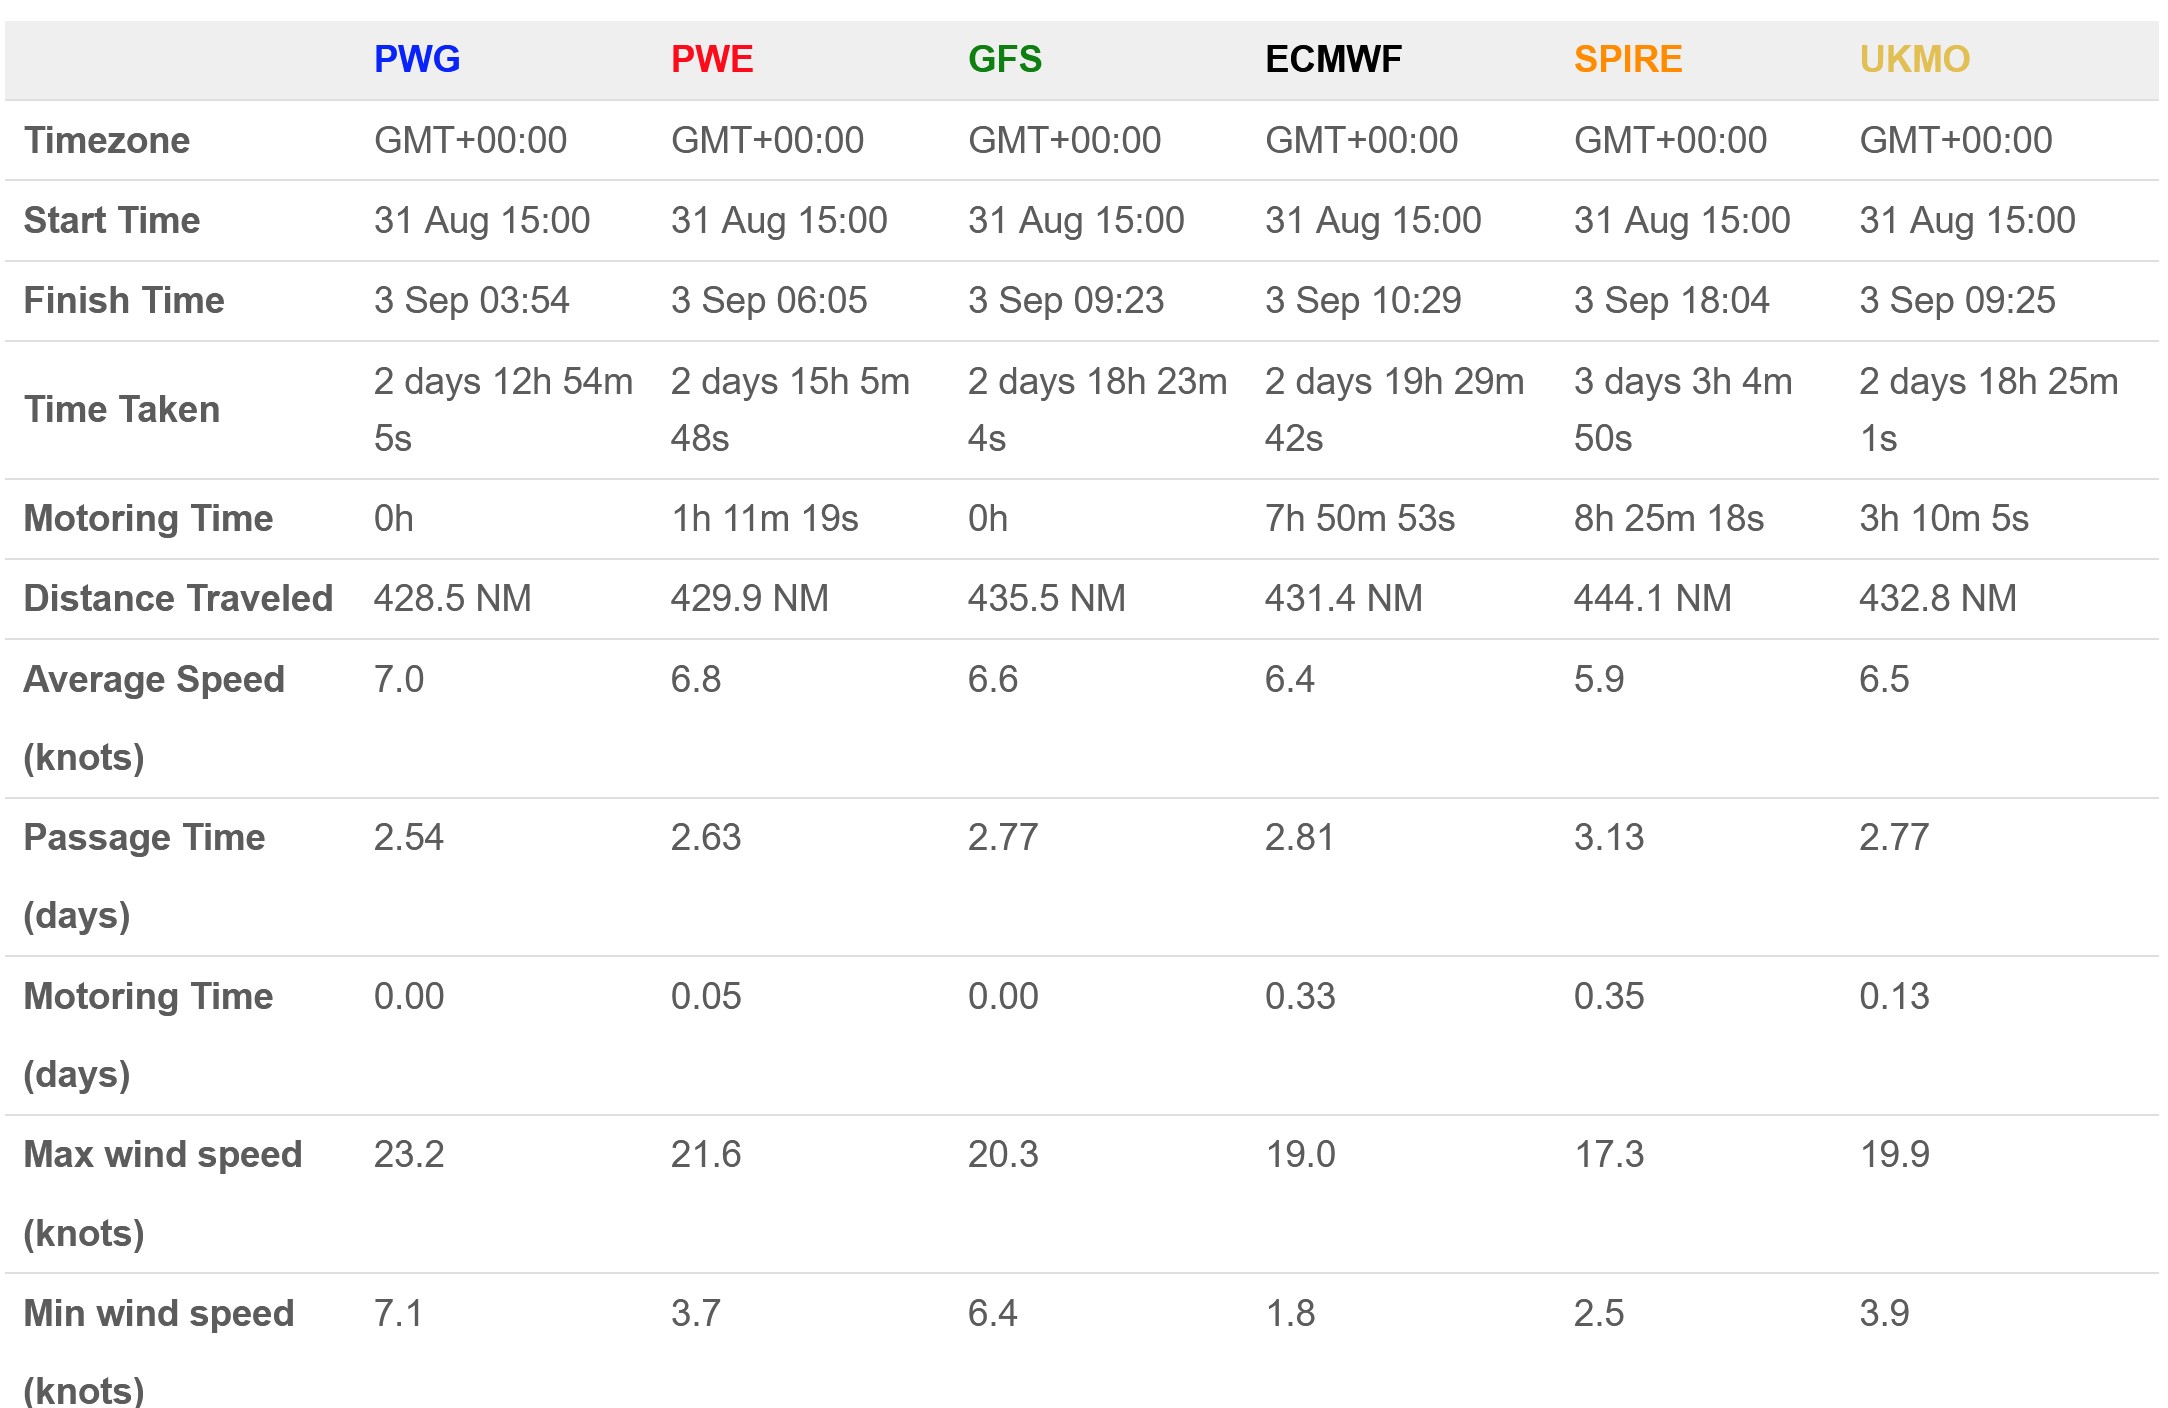Click the ECMWF column header
Image resolution: width=2168 pixels, height=1408 pixels.
(1333, 59)
